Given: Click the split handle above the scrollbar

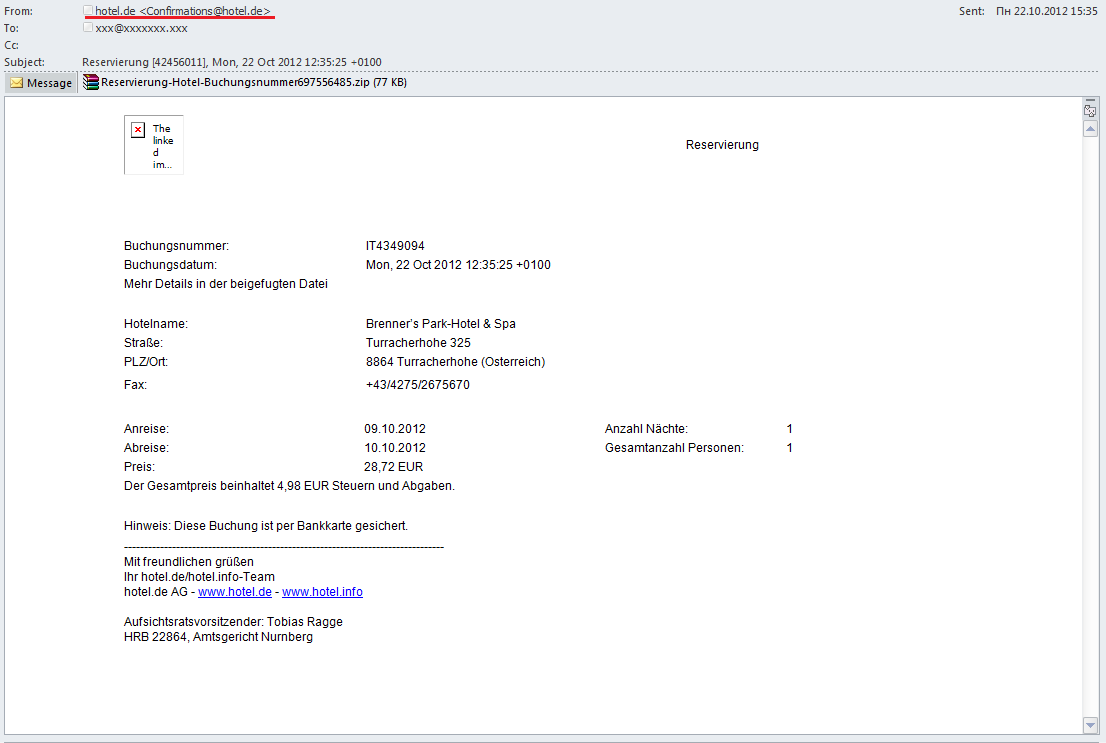Looking at the screenshot, I should coord(1090,101).
